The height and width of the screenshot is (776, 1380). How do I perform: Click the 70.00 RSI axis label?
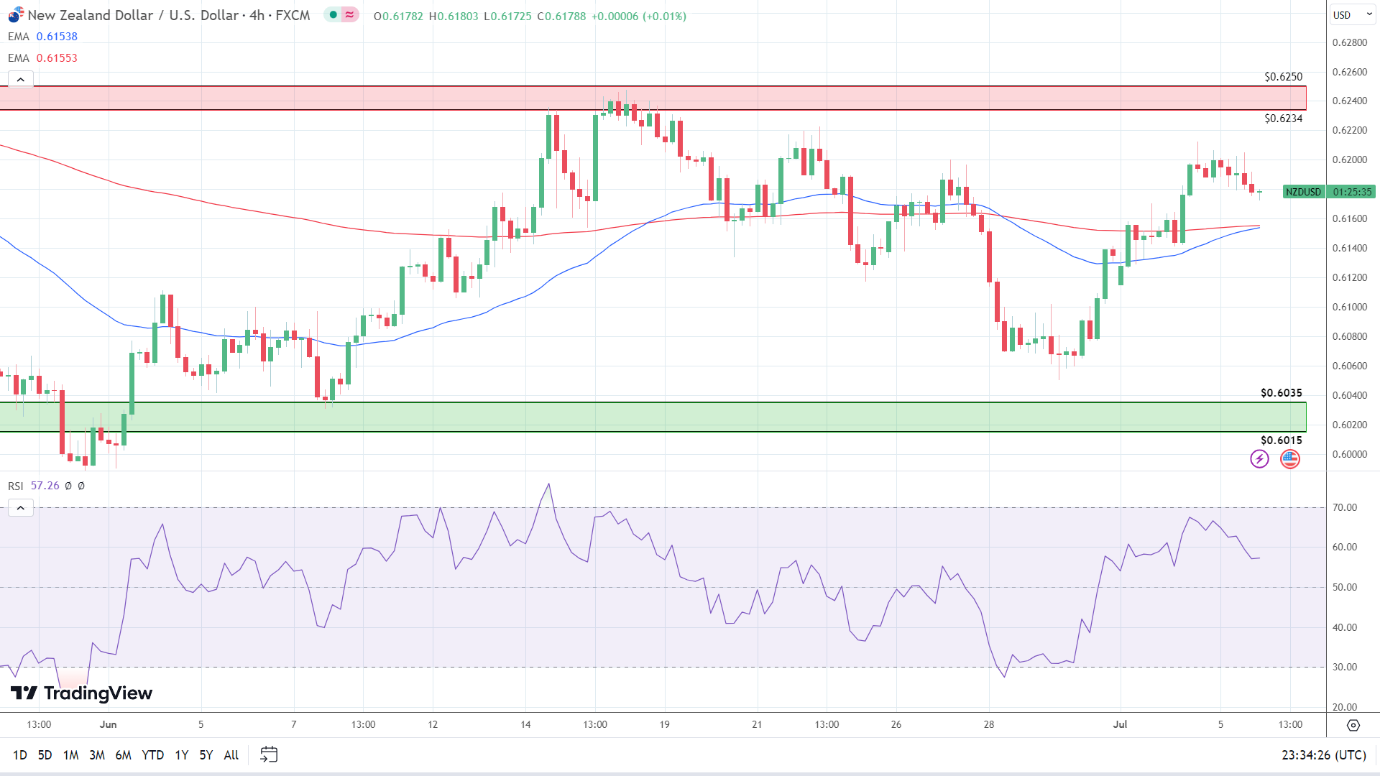(x=1344, y=508)
